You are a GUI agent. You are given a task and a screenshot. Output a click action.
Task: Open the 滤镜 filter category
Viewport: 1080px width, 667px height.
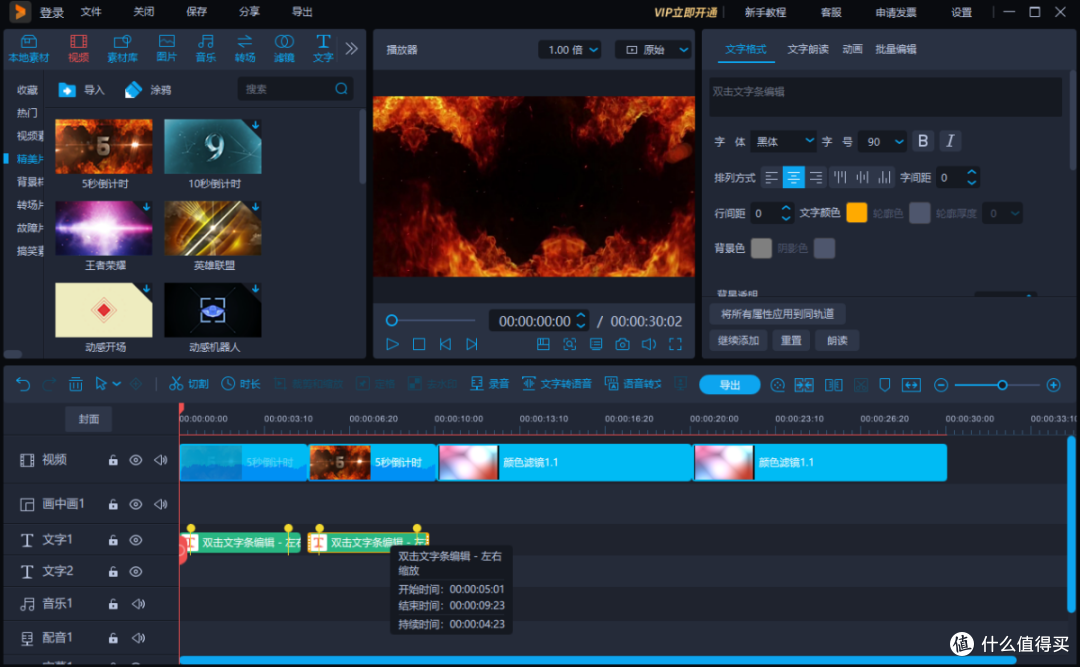[x=284, y=48]
